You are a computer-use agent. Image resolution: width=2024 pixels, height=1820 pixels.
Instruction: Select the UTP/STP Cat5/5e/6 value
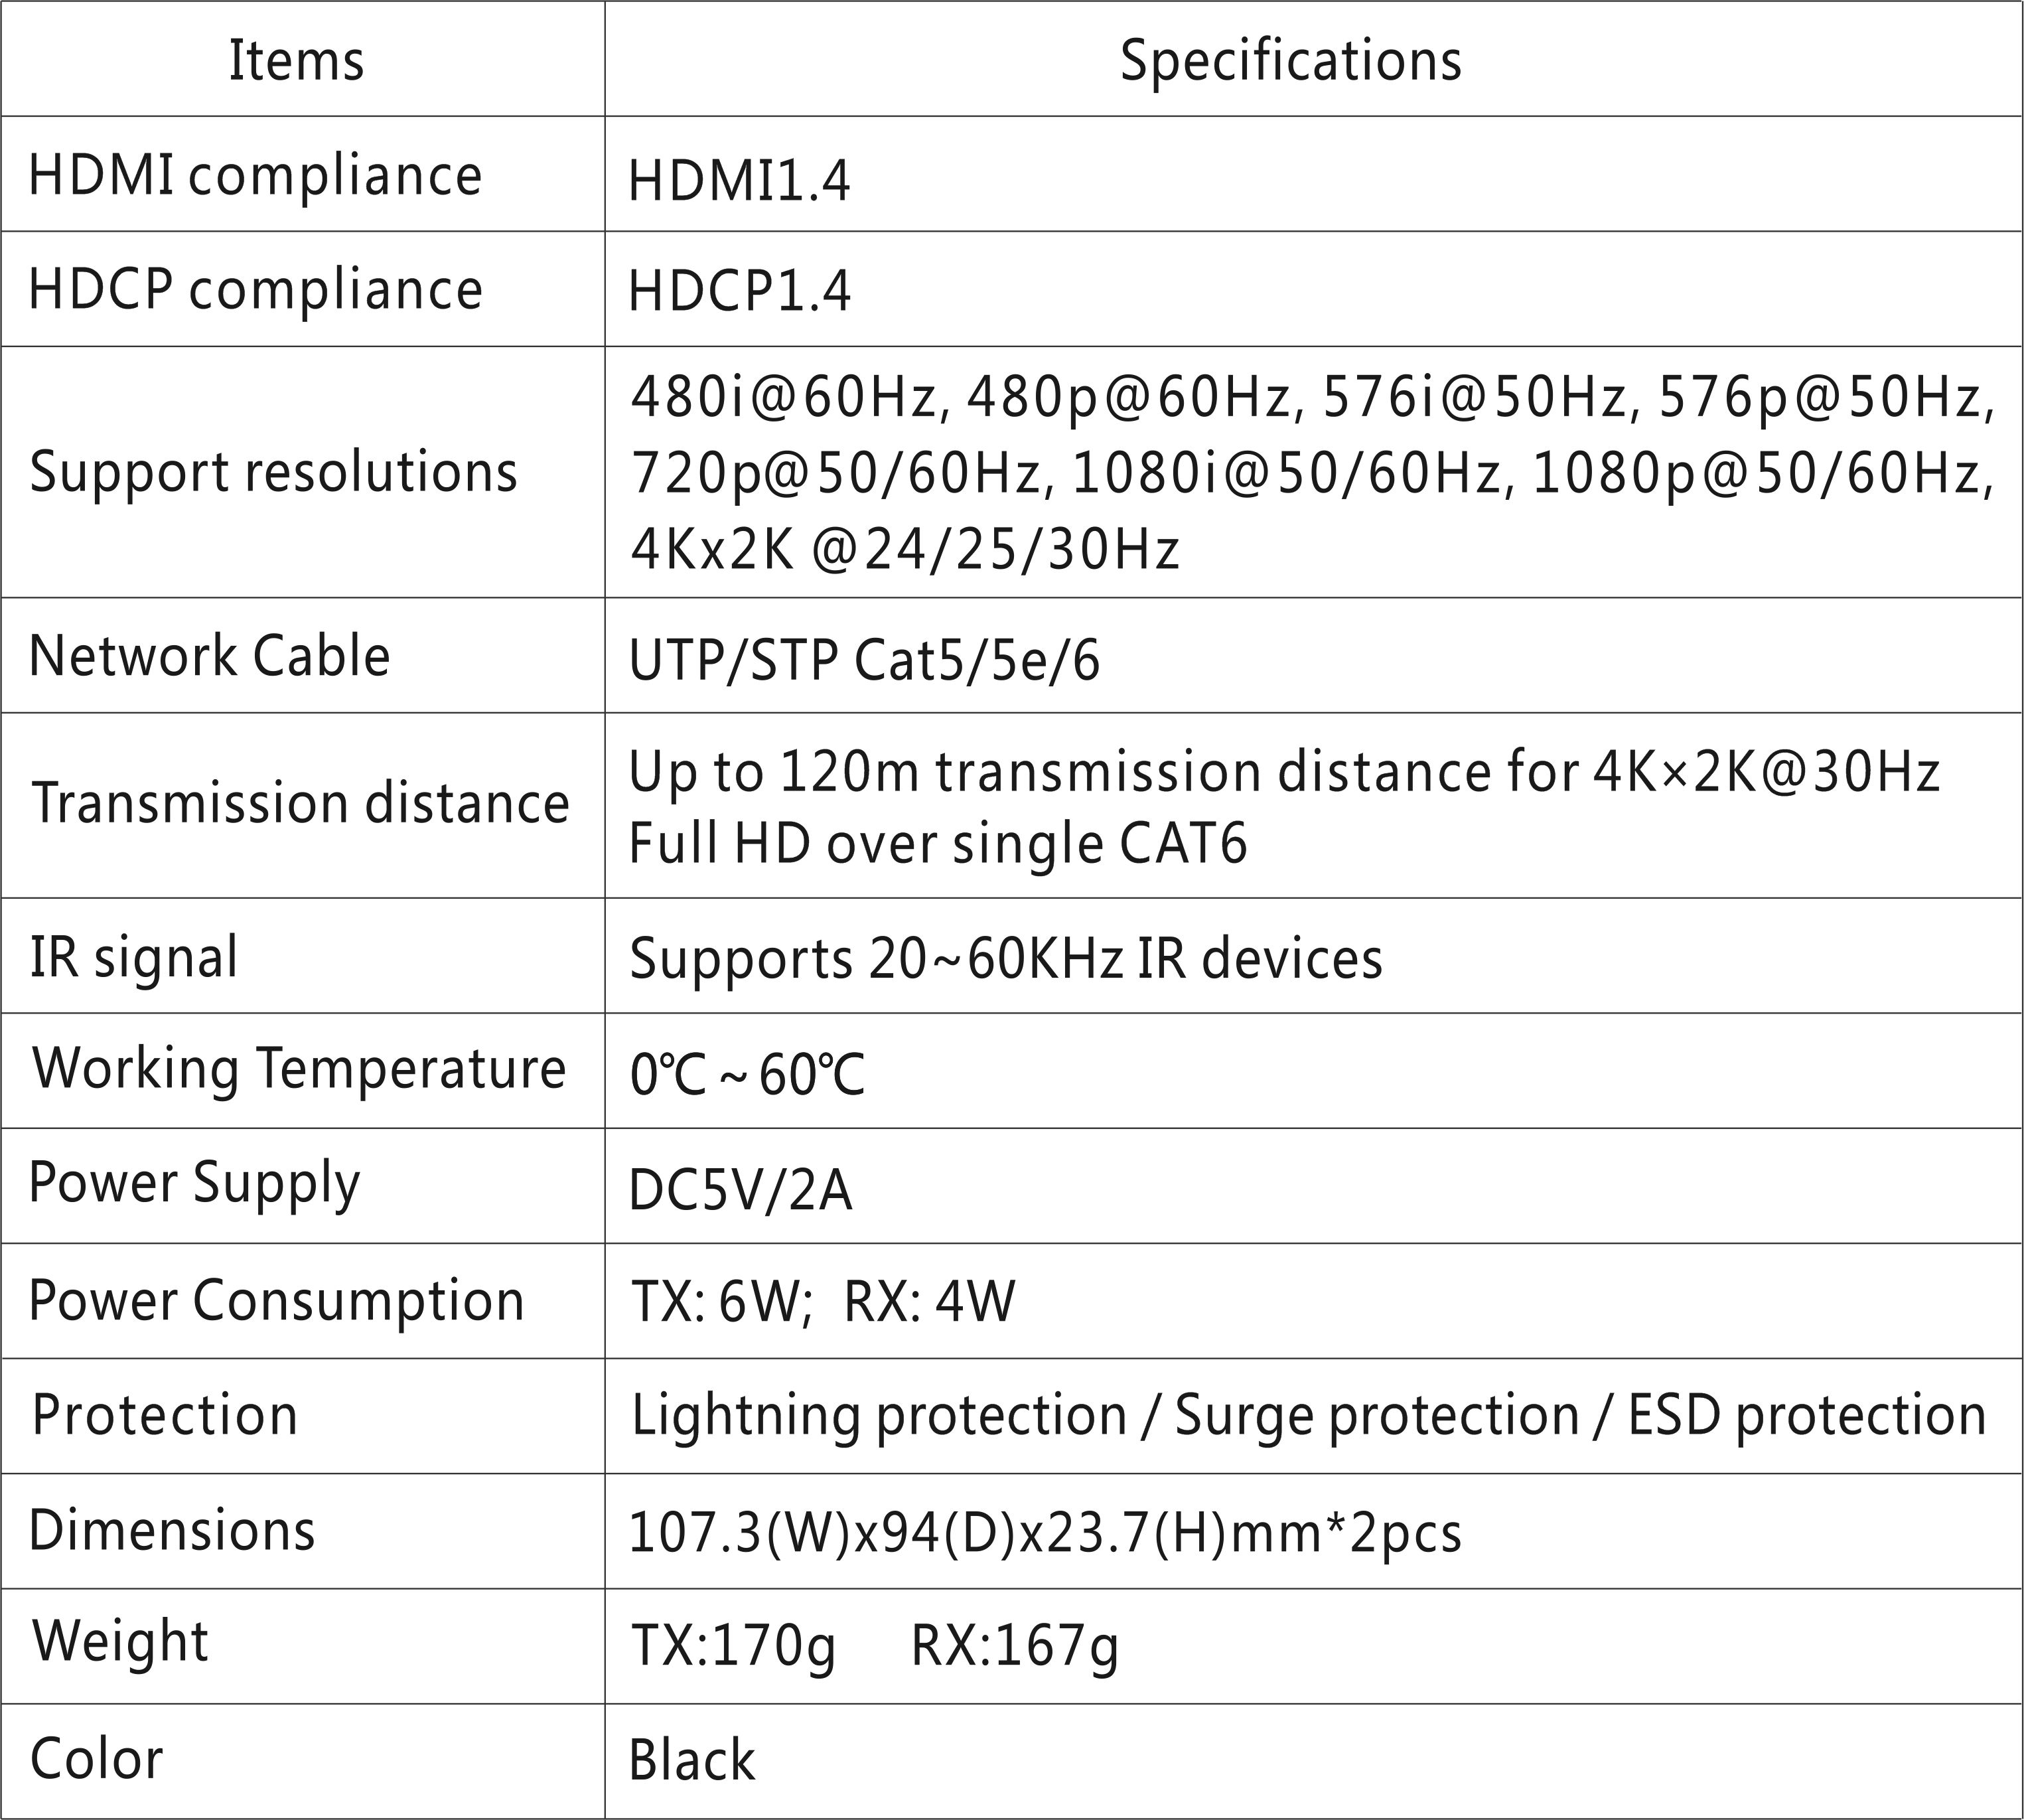click(x=864, y=661)
